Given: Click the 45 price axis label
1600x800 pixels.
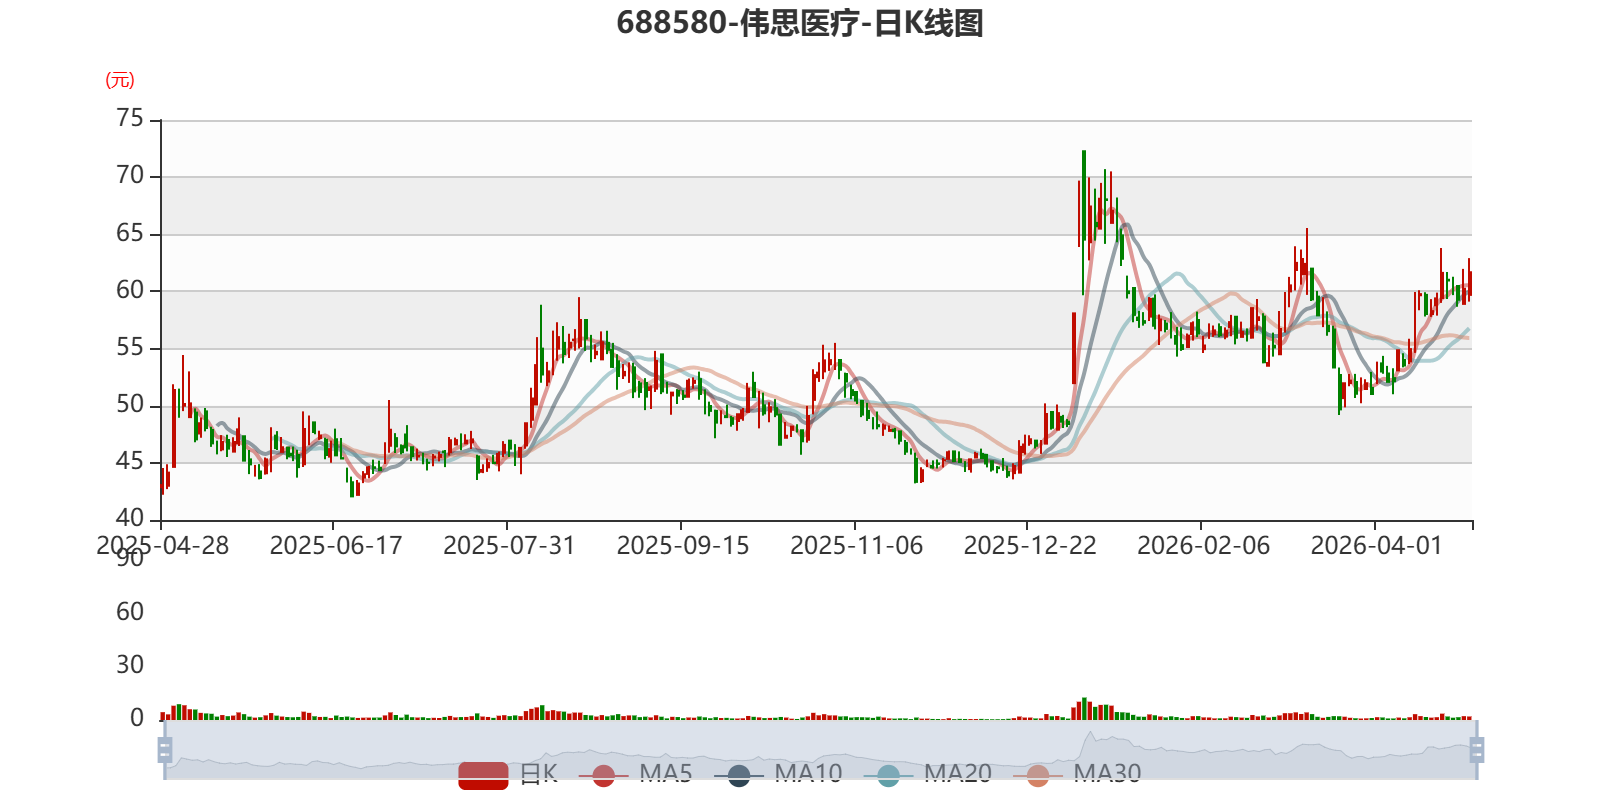Looking at the screenshot, I should [x=130, y=462].
